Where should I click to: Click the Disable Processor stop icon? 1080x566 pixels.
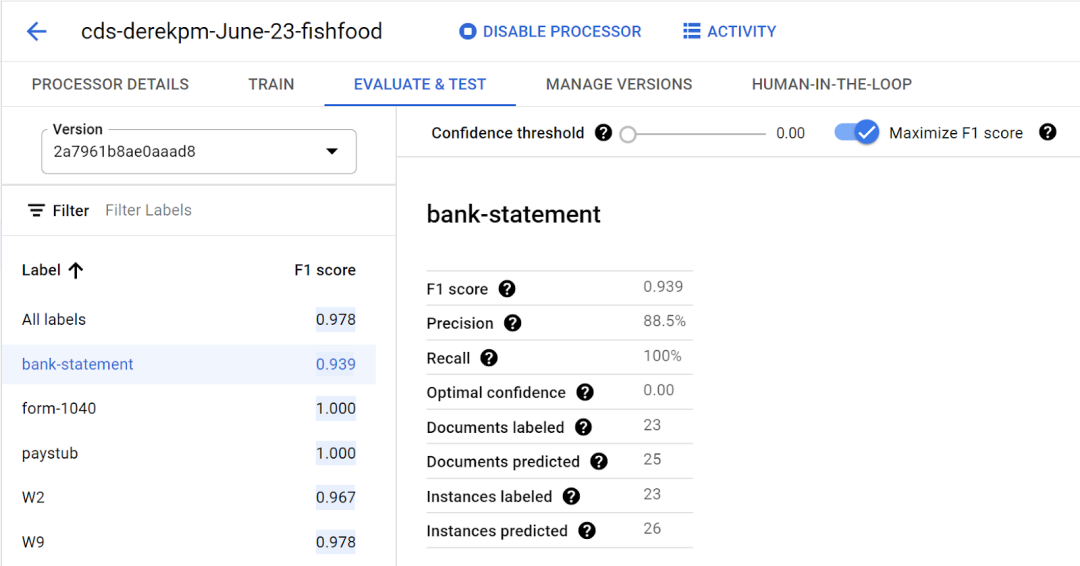468,32
